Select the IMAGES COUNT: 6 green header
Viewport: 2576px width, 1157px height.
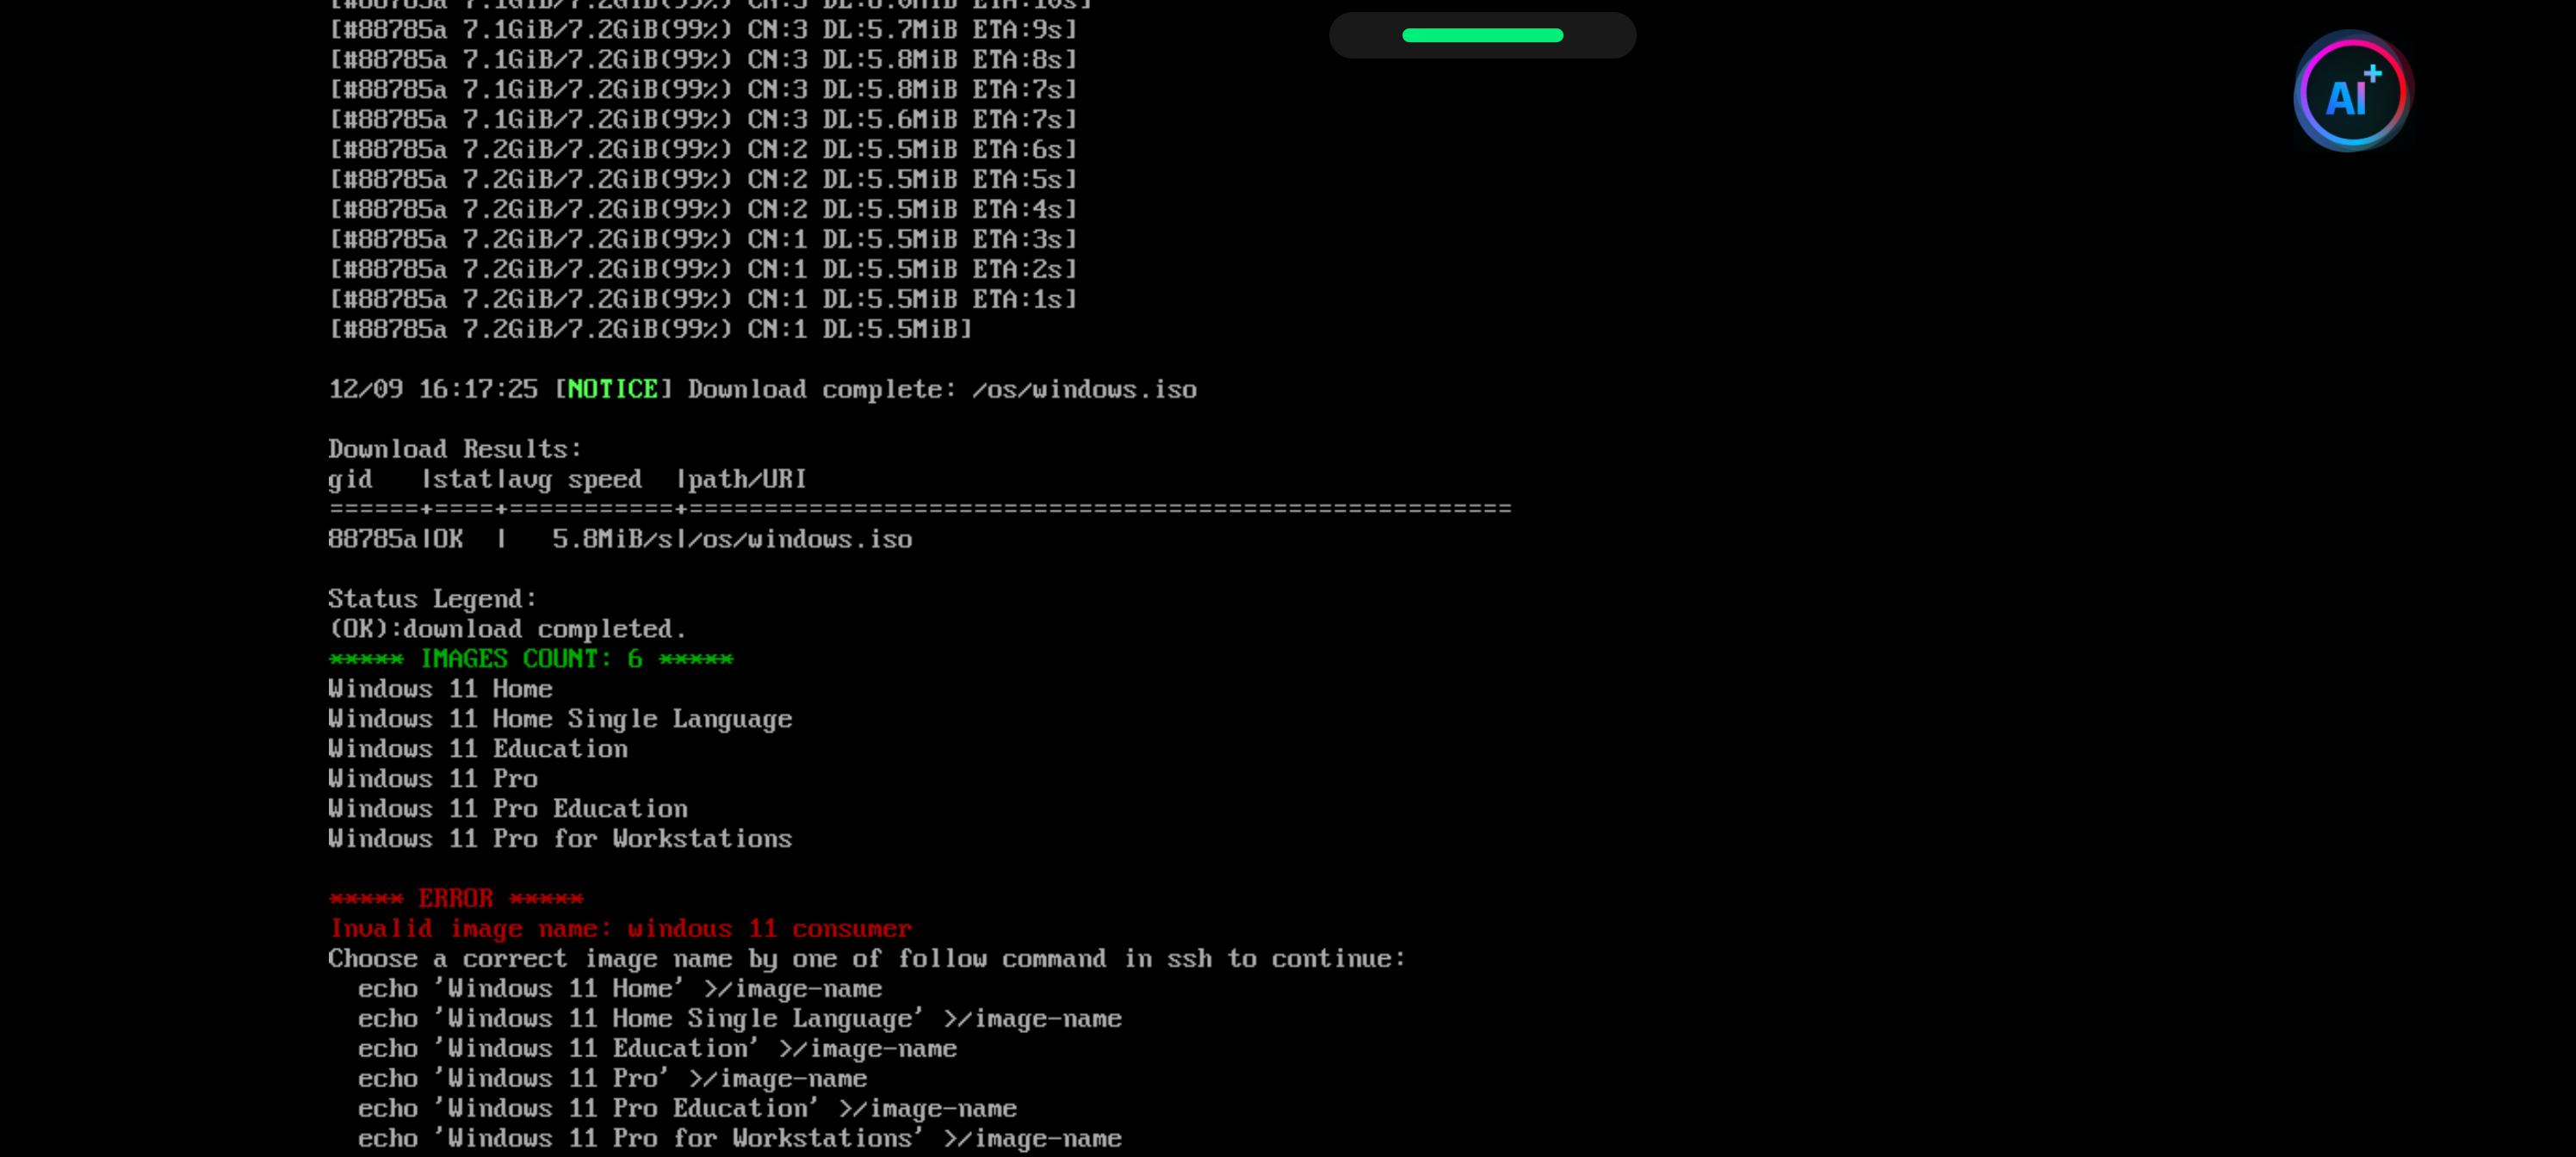pos(530,658)
